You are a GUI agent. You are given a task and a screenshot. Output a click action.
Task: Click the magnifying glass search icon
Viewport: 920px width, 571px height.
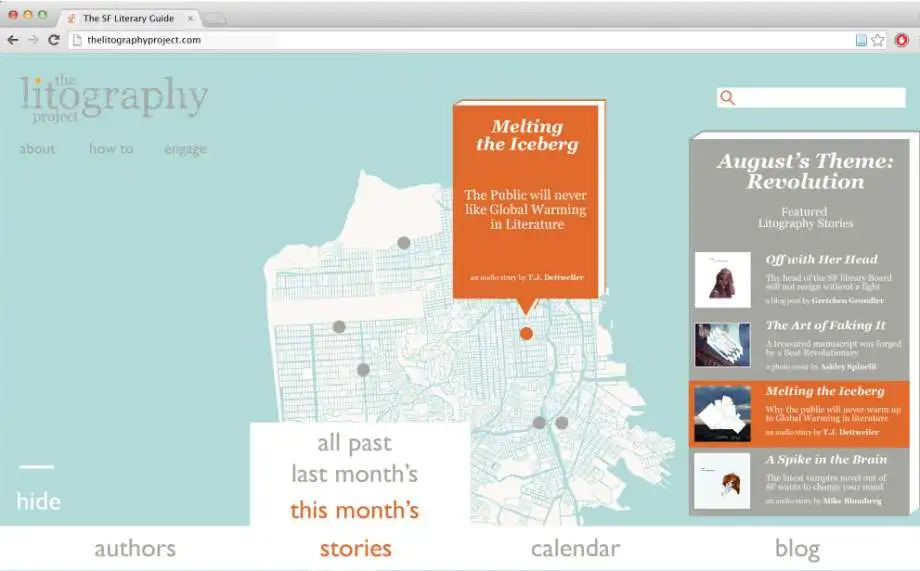(x=728, y=98)
